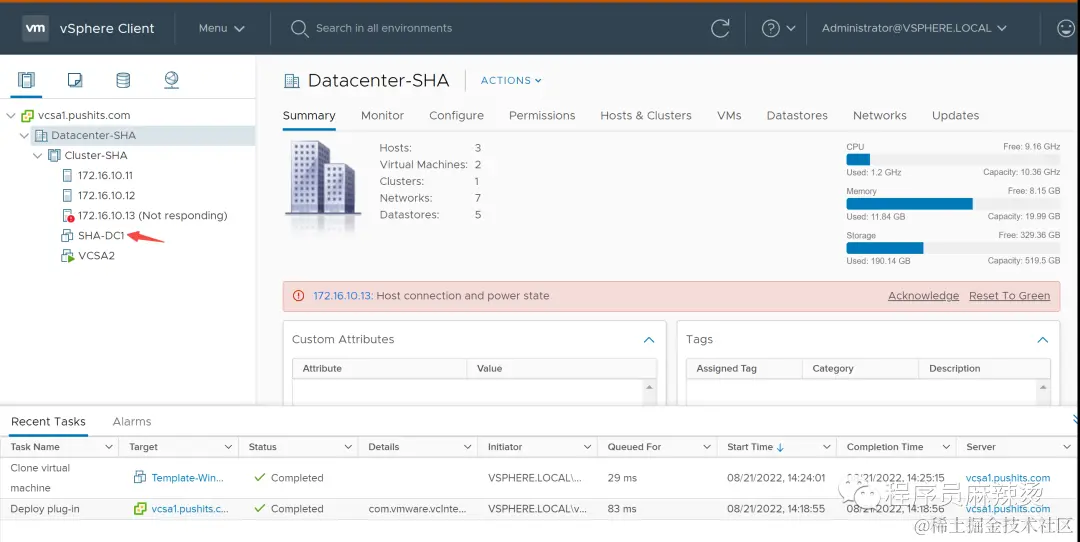Select the Recent Tasks tab
The image size is (1080, 542).
point(48,421)
